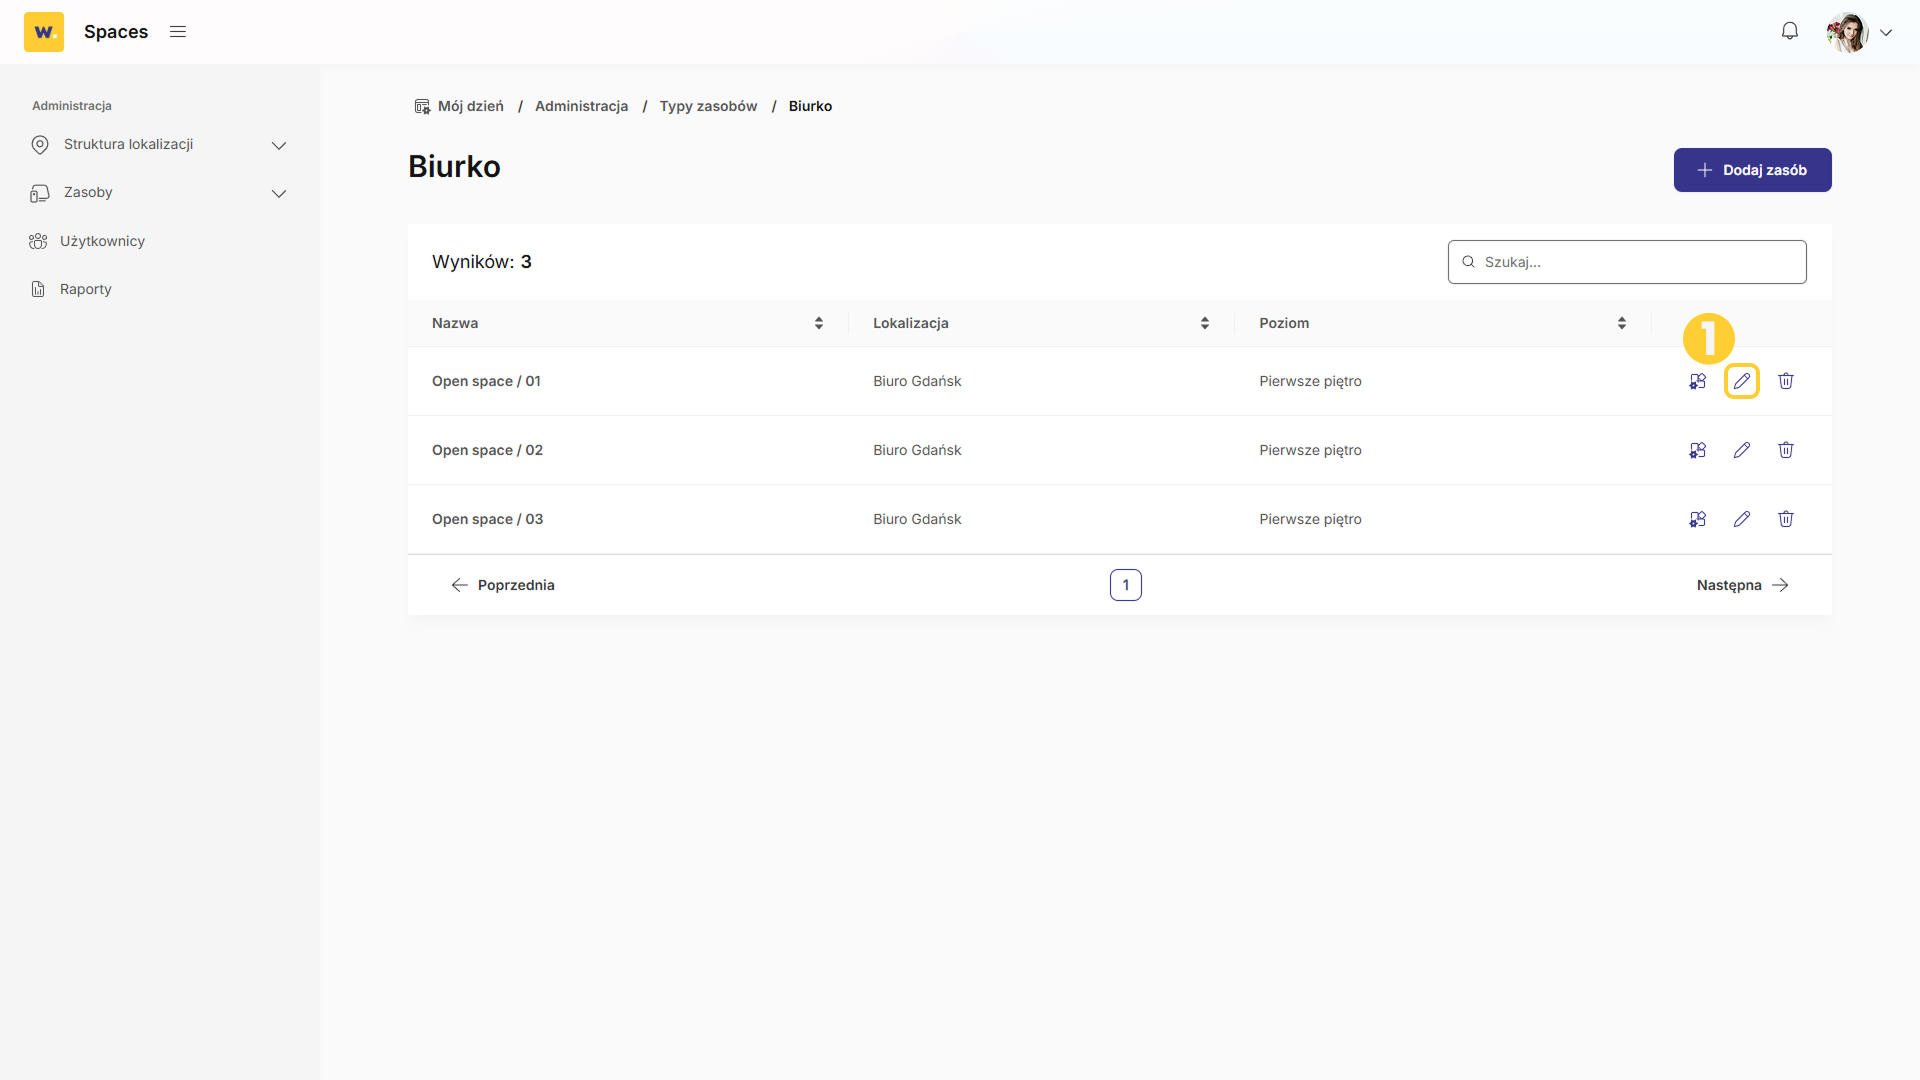Edit Open space / 02 with the pencil icon
Image resolution: width=1920 pixels, height=1080 pixels.
[x=1742, y=450]
